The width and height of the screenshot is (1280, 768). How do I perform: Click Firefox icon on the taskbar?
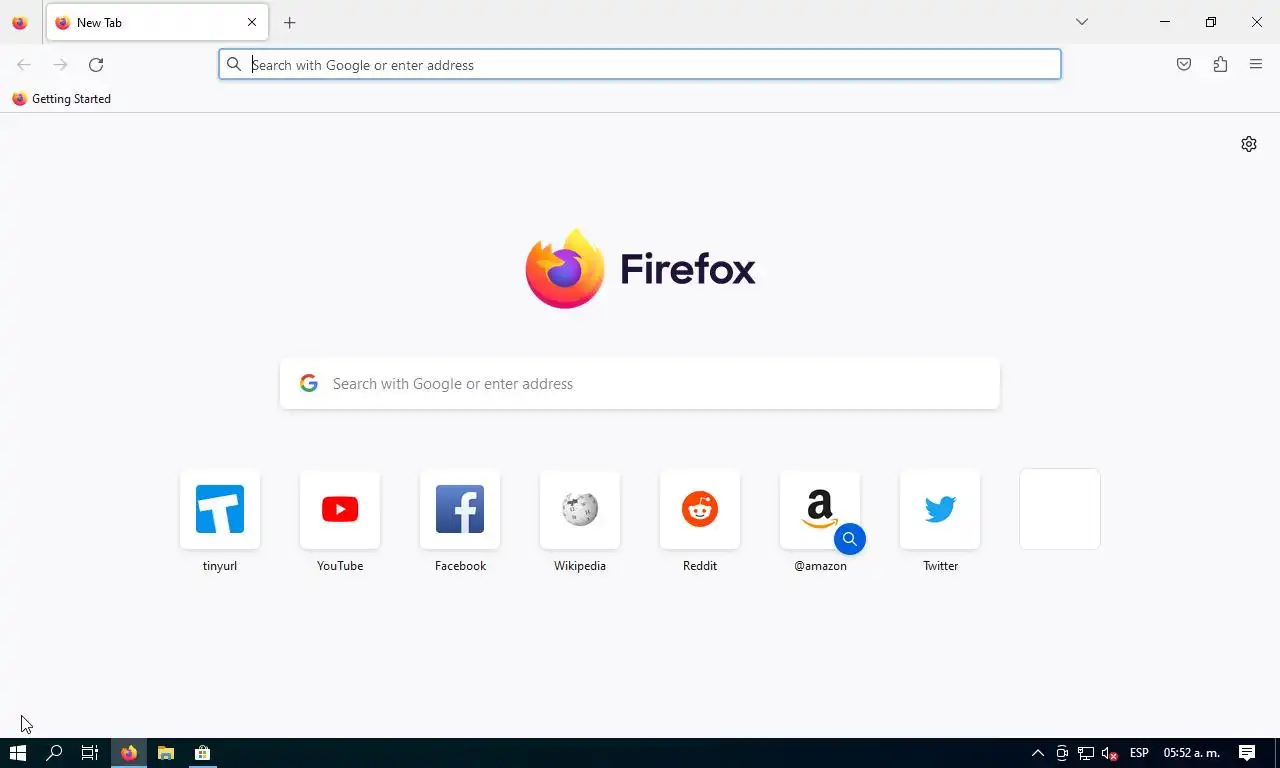point(129,753)
